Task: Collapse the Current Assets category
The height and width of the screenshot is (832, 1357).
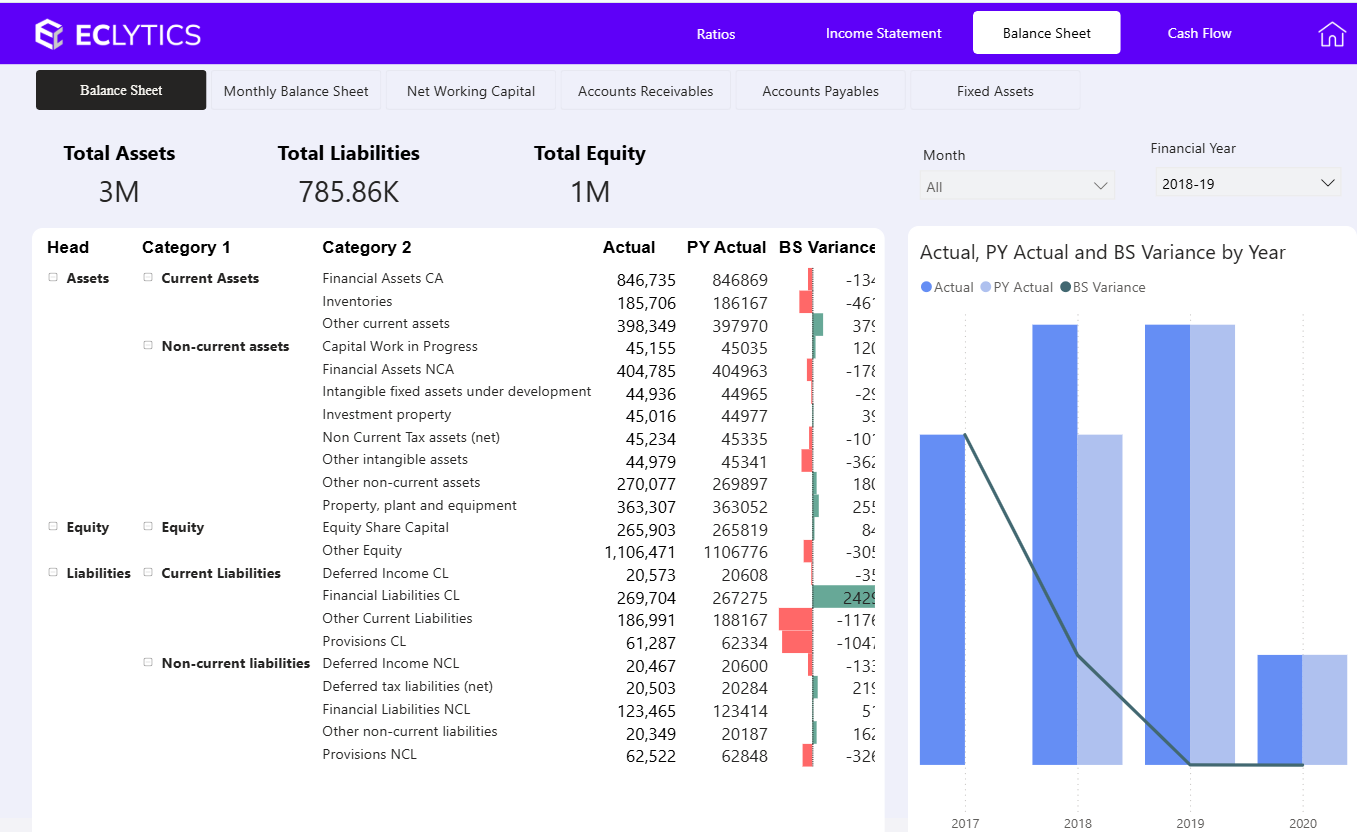Action: click(x=148, y=278)
